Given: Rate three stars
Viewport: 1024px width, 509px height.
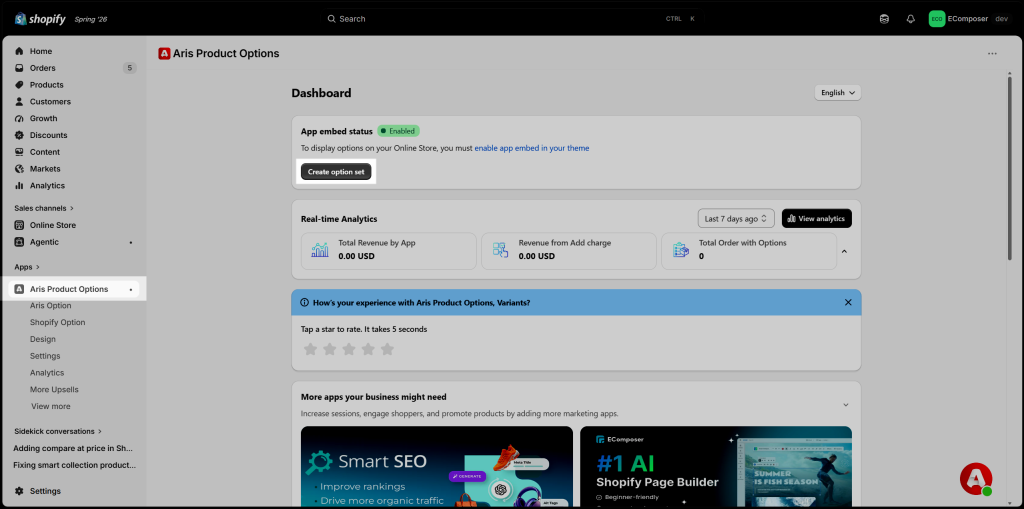Looking at the screenshot, I should pos(349,350).
